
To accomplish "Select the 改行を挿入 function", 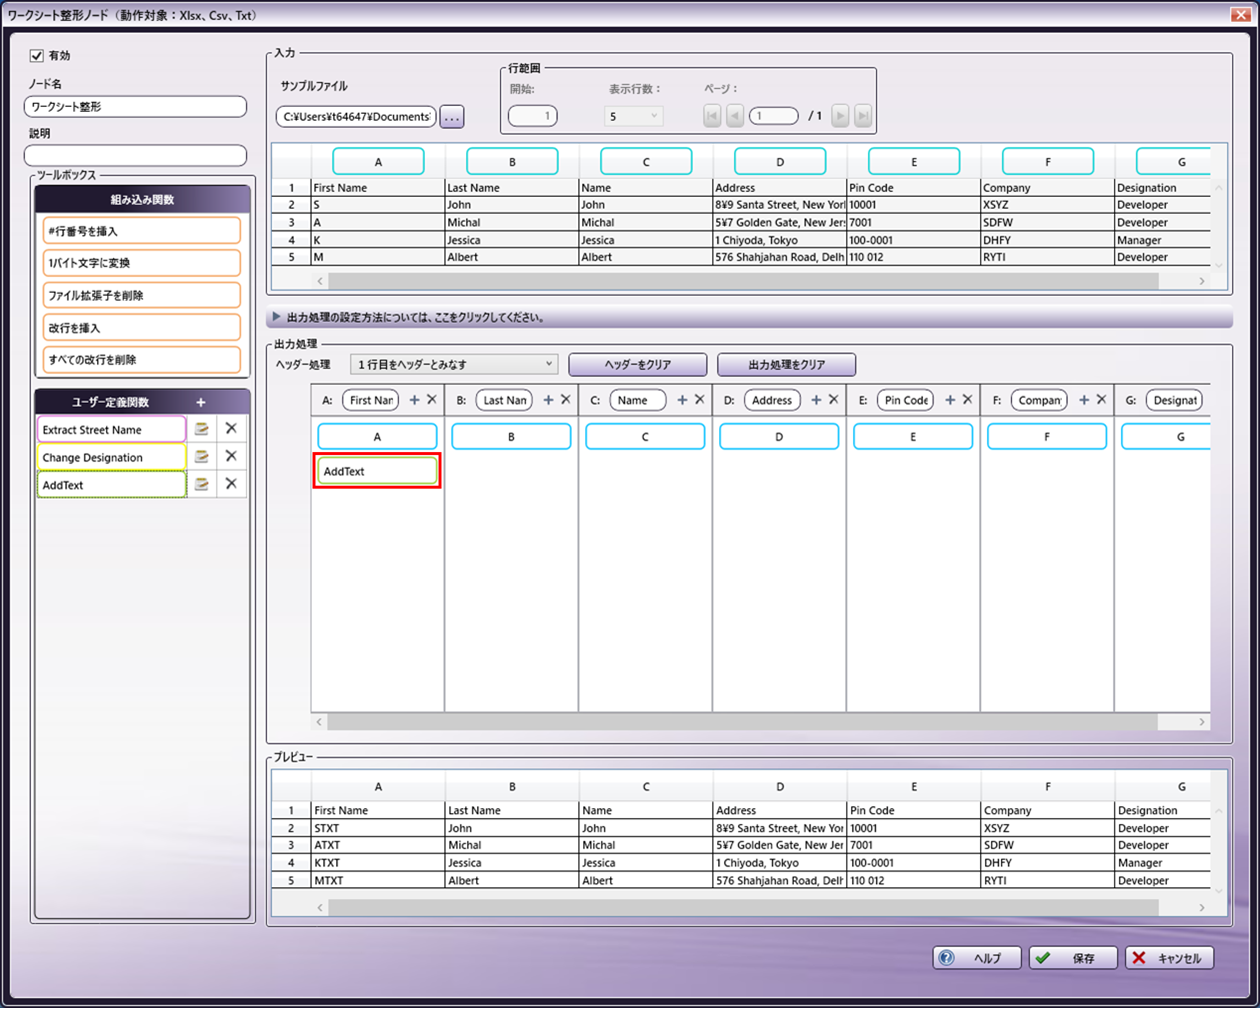I will pos(141,327).
